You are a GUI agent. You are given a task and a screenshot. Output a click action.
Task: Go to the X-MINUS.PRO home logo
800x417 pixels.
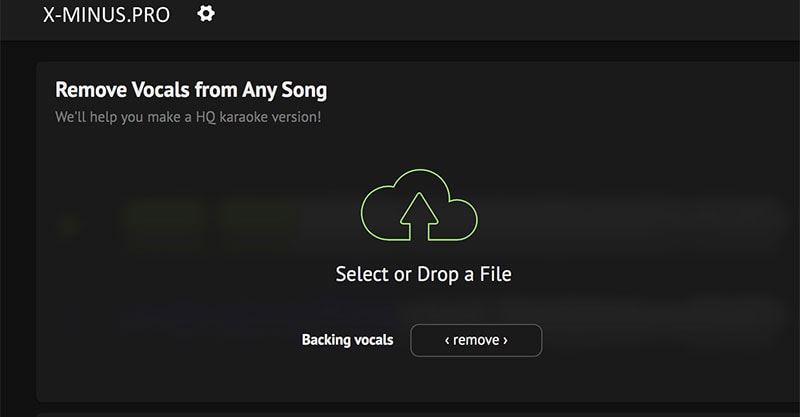[106, 15]
